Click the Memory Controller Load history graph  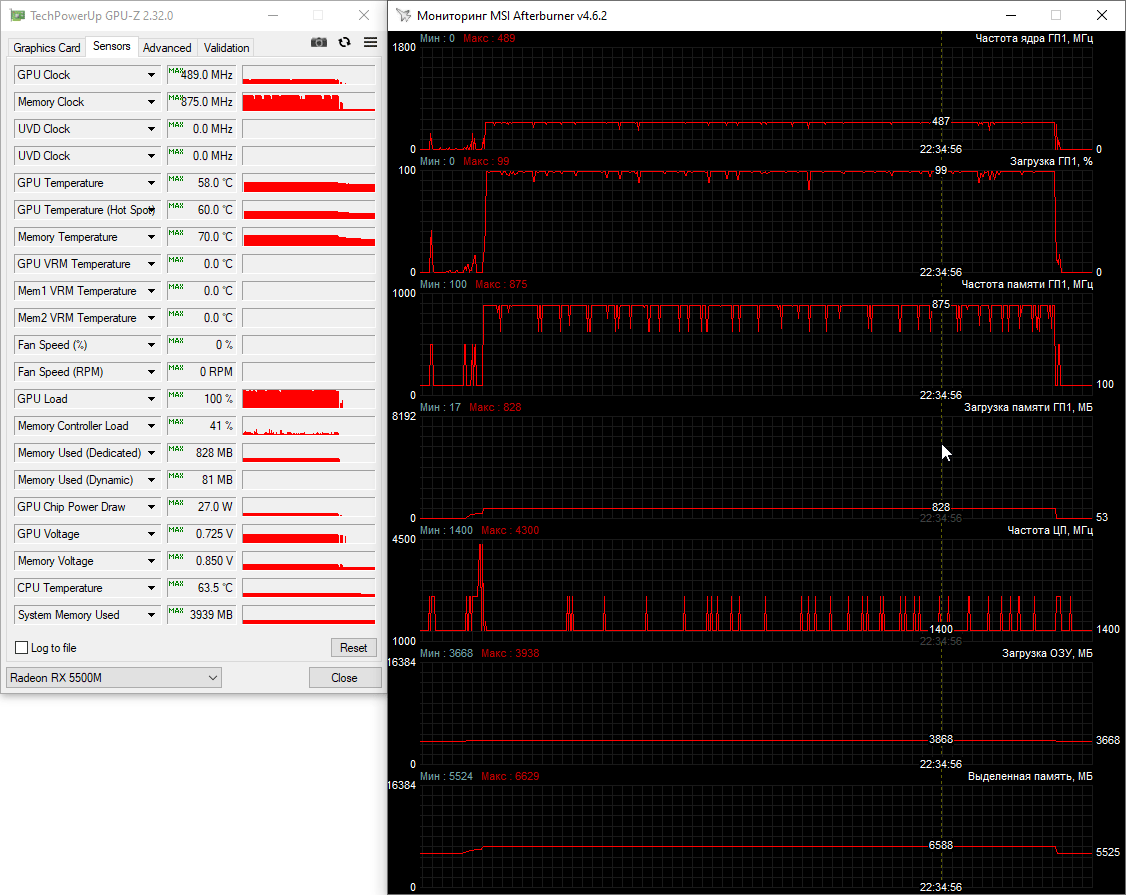point(309,426)
